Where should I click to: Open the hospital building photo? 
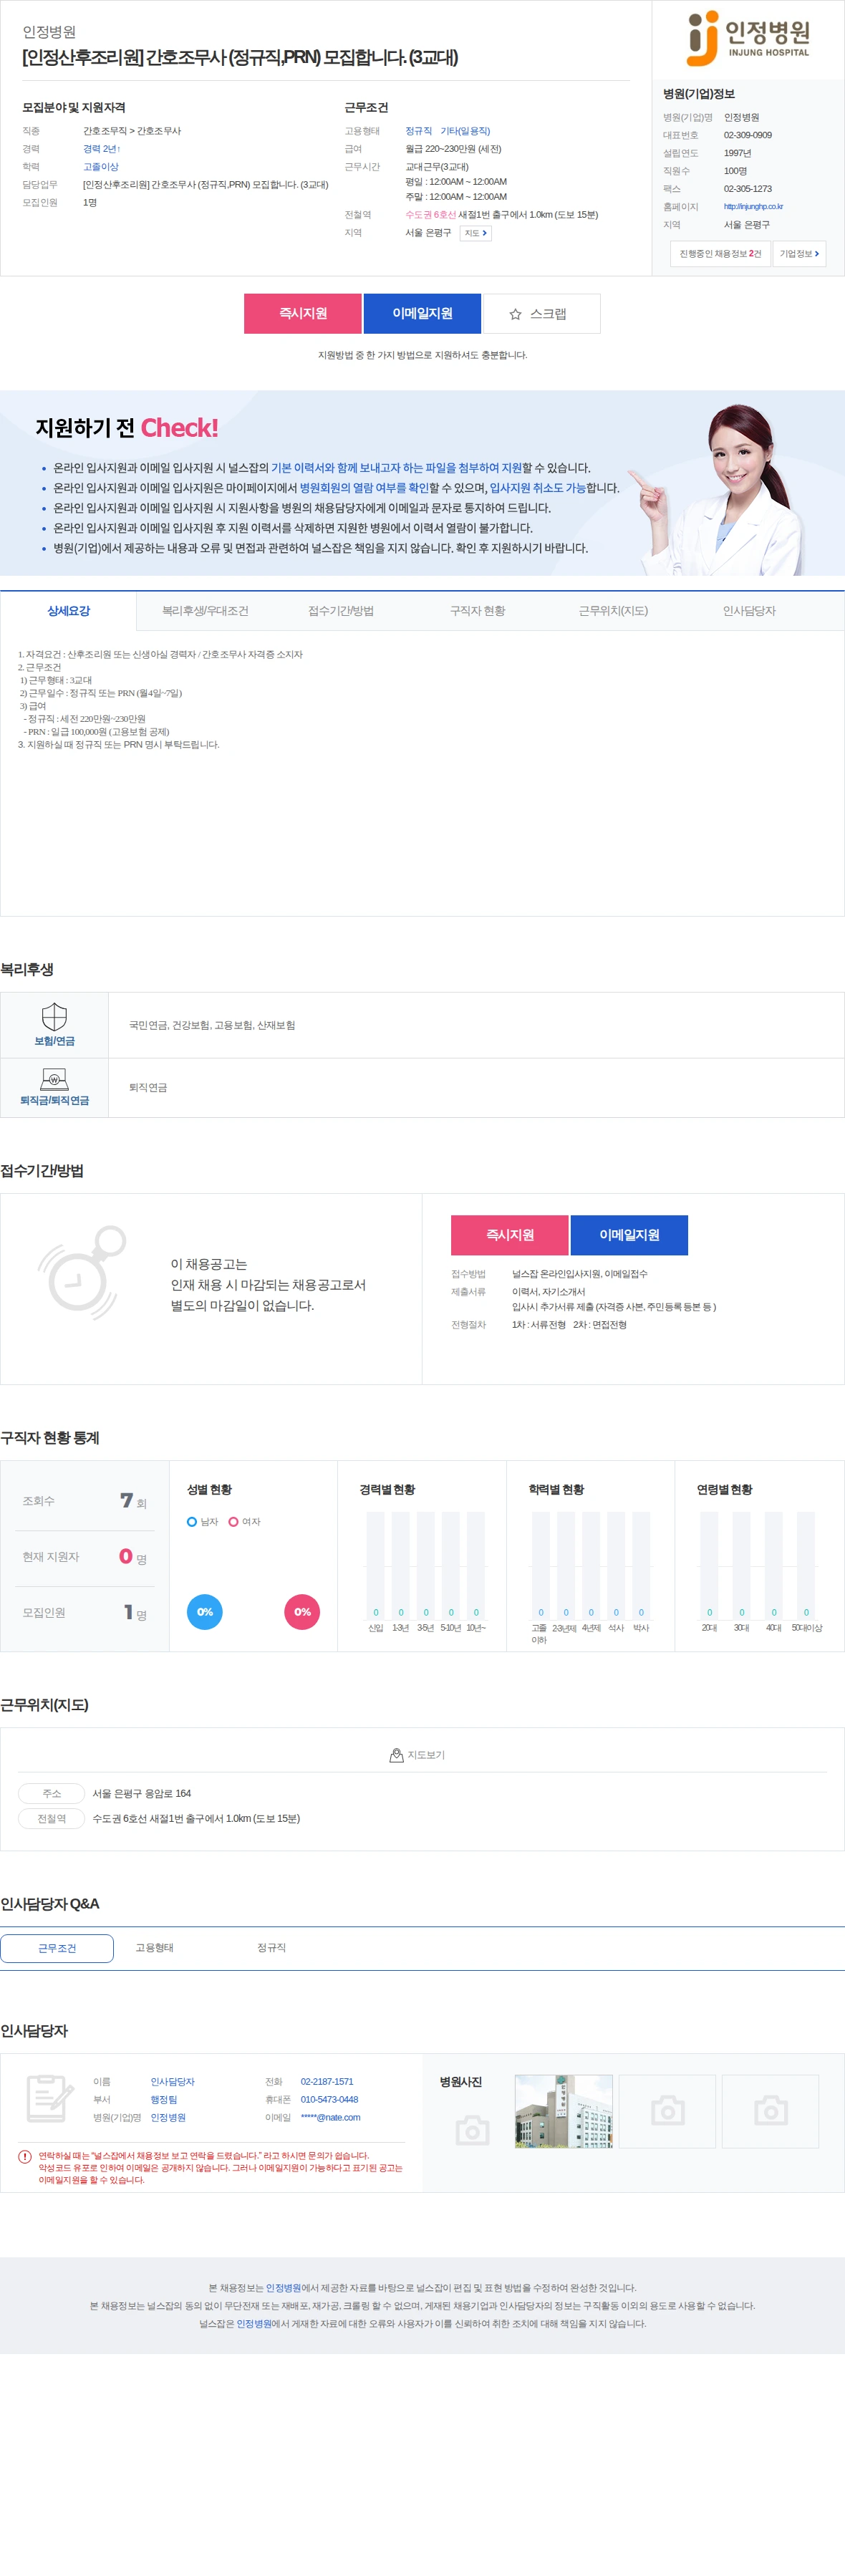pos(563,2110)
